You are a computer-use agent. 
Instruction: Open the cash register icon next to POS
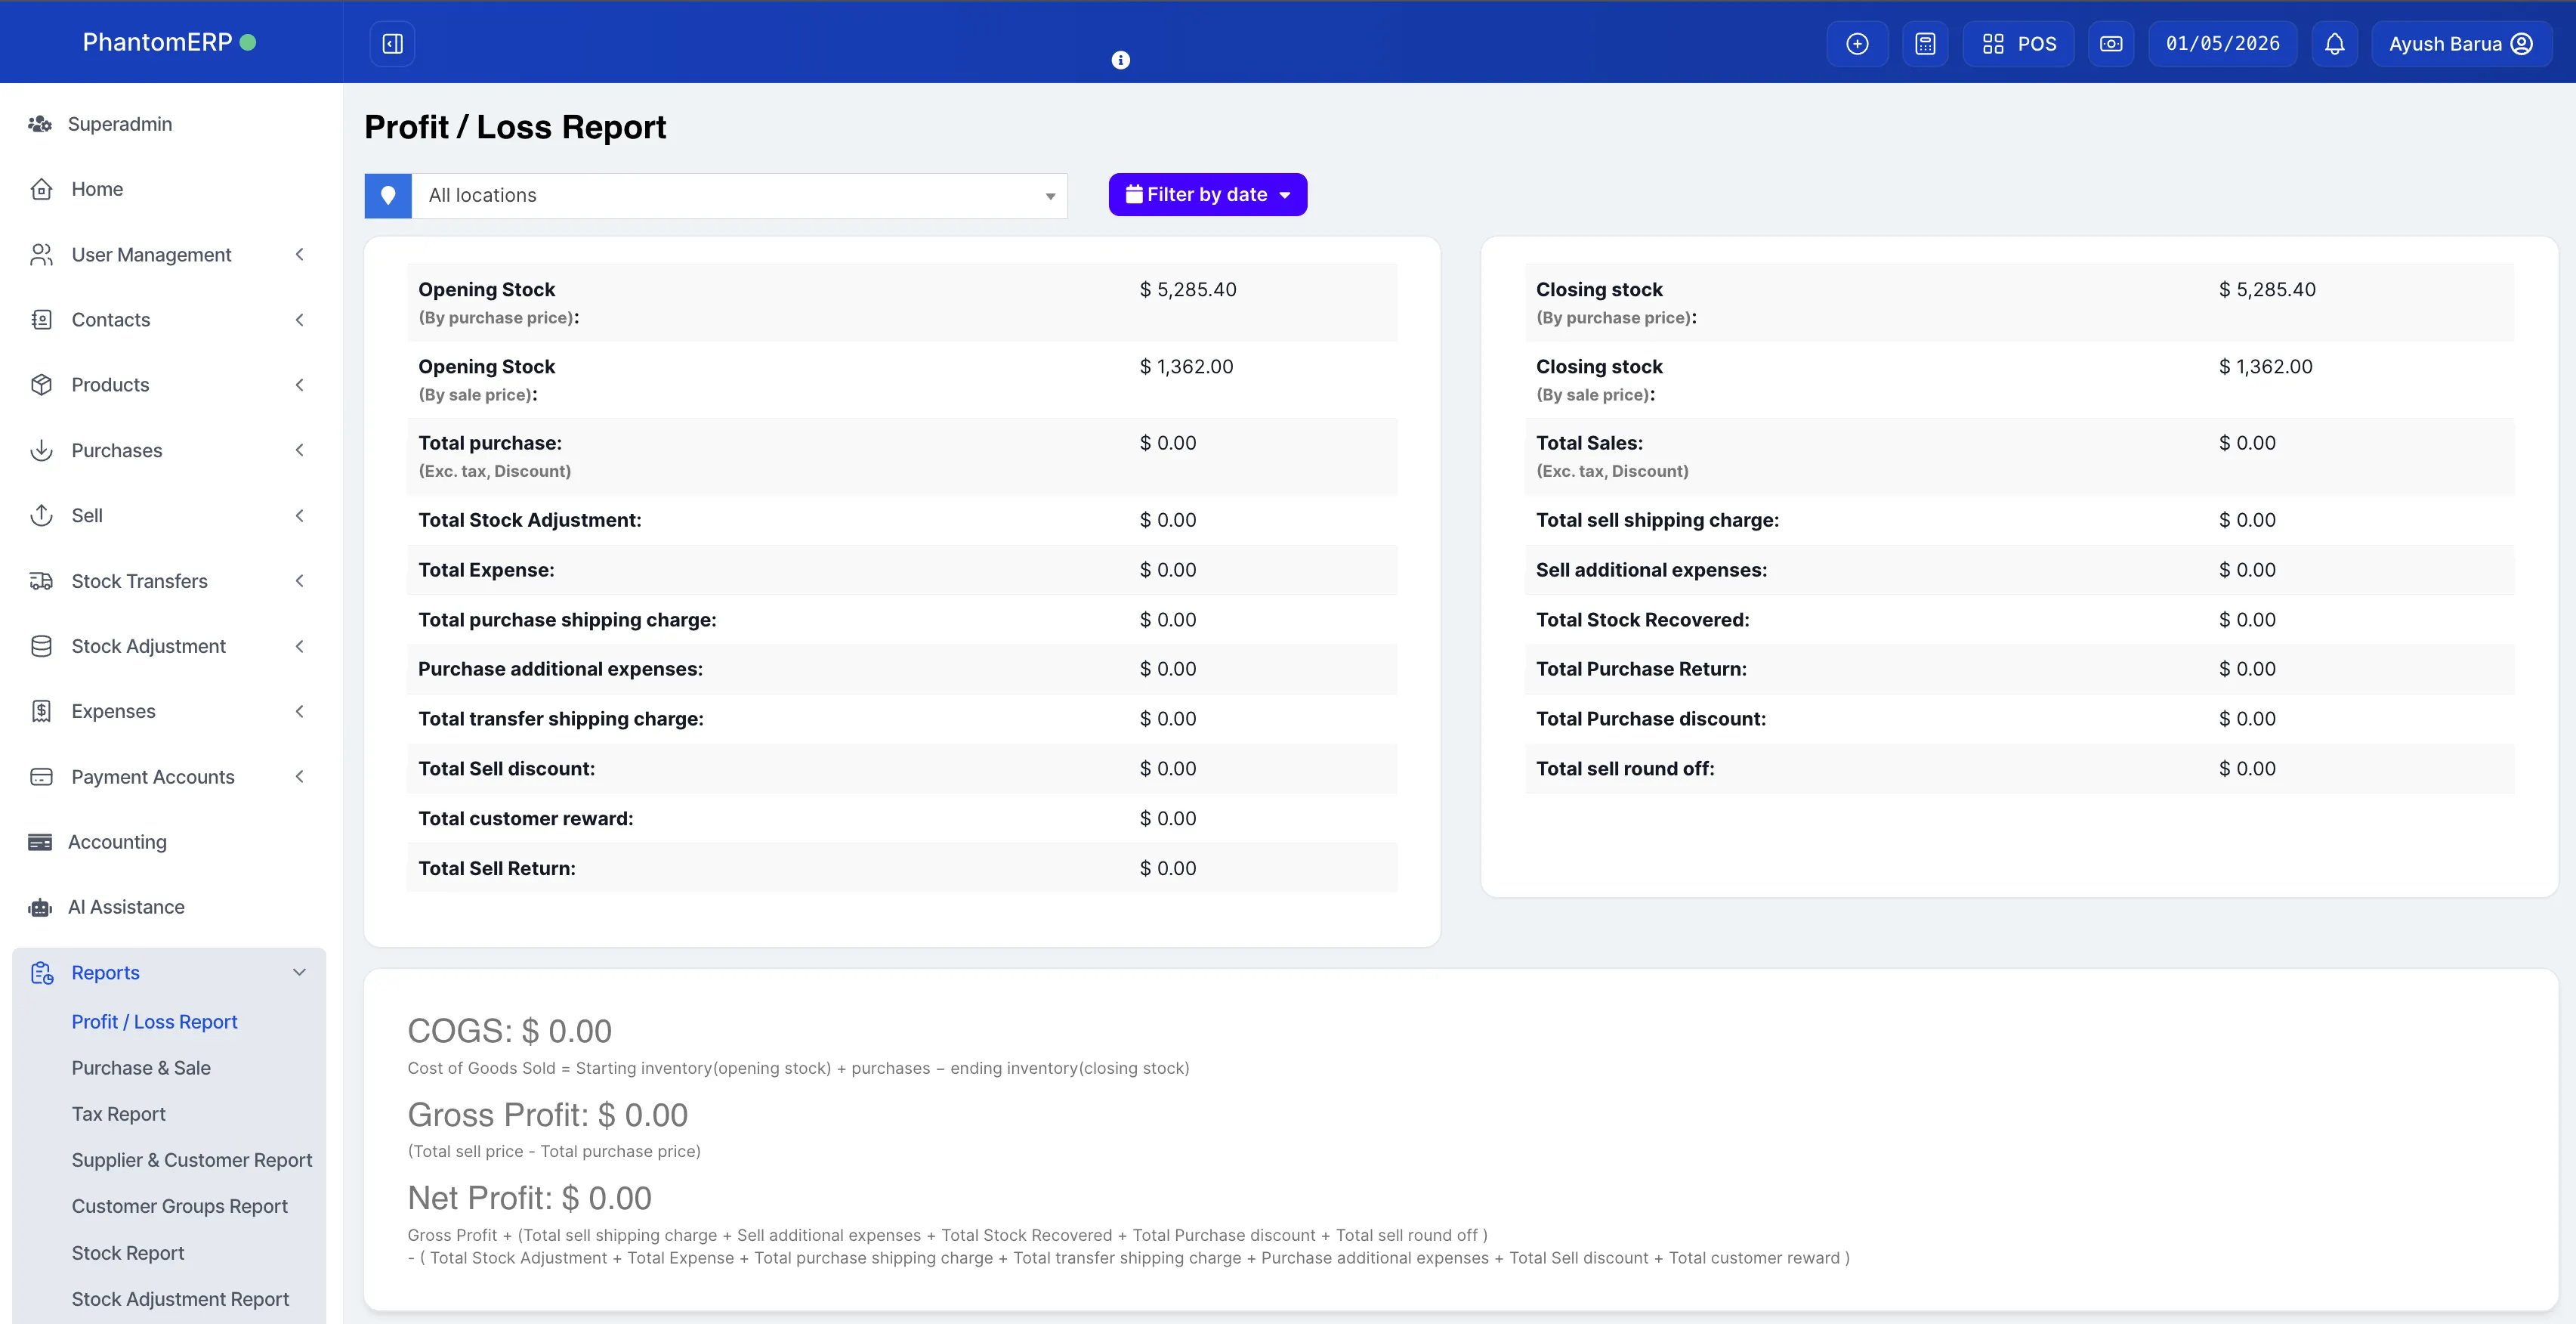pos(2111,43)
